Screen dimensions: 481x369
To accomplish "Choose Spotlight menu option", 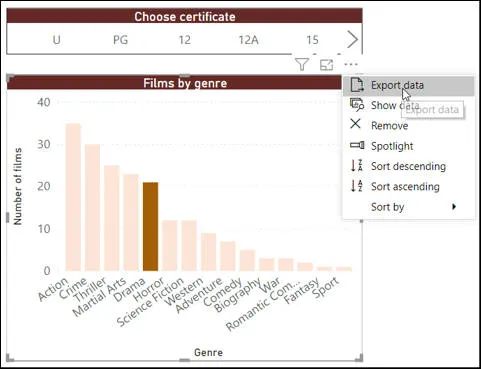I will click(408, 146).
